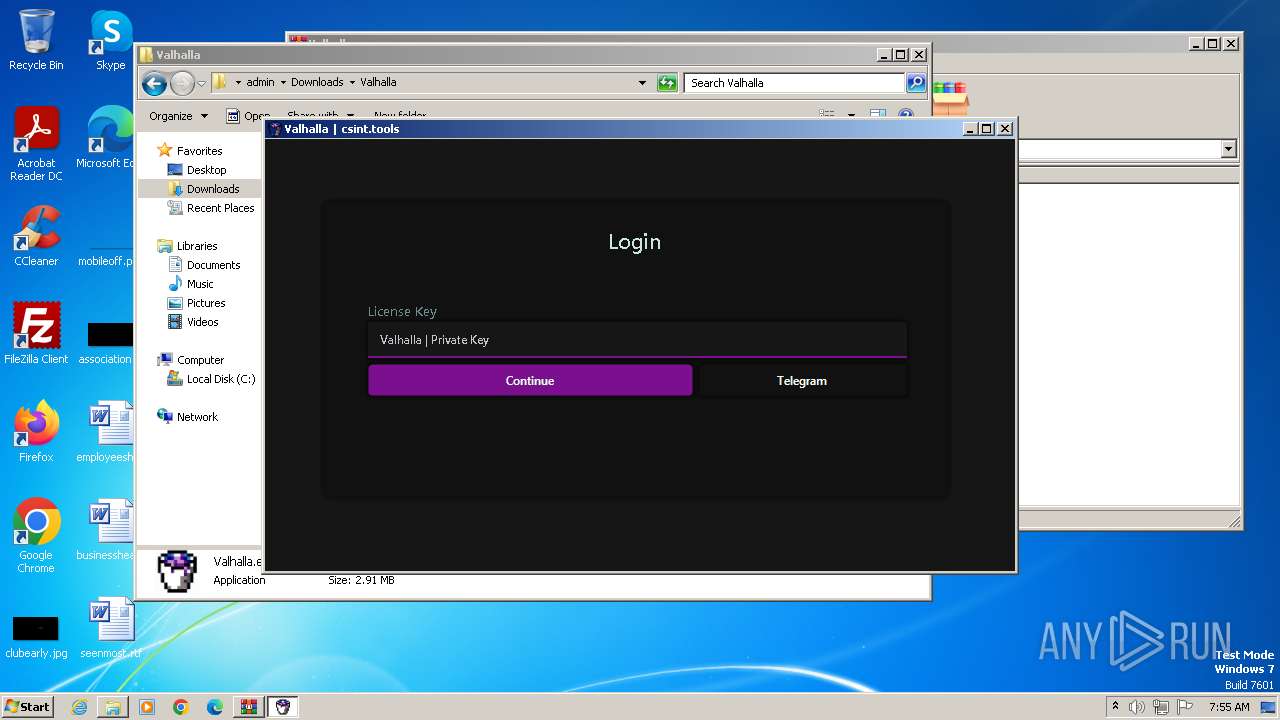This screenshot has height=720, width=1280.
Task: Open dropdown in background WinRAR window
Action: coord(1228,149)
